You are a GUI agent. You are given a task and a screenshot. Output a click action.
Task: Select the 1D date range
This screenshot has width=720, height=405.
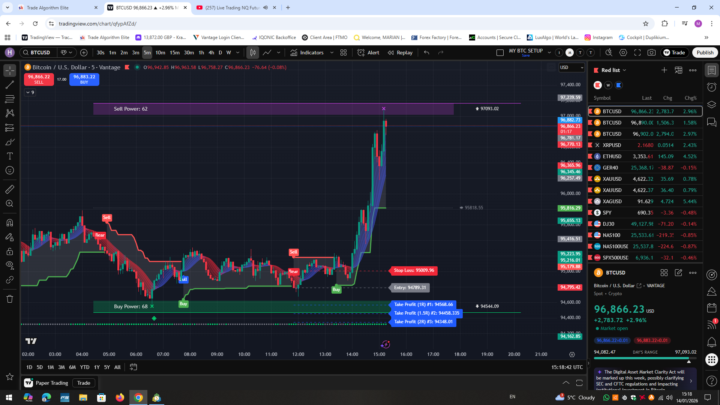coord(29,367)
